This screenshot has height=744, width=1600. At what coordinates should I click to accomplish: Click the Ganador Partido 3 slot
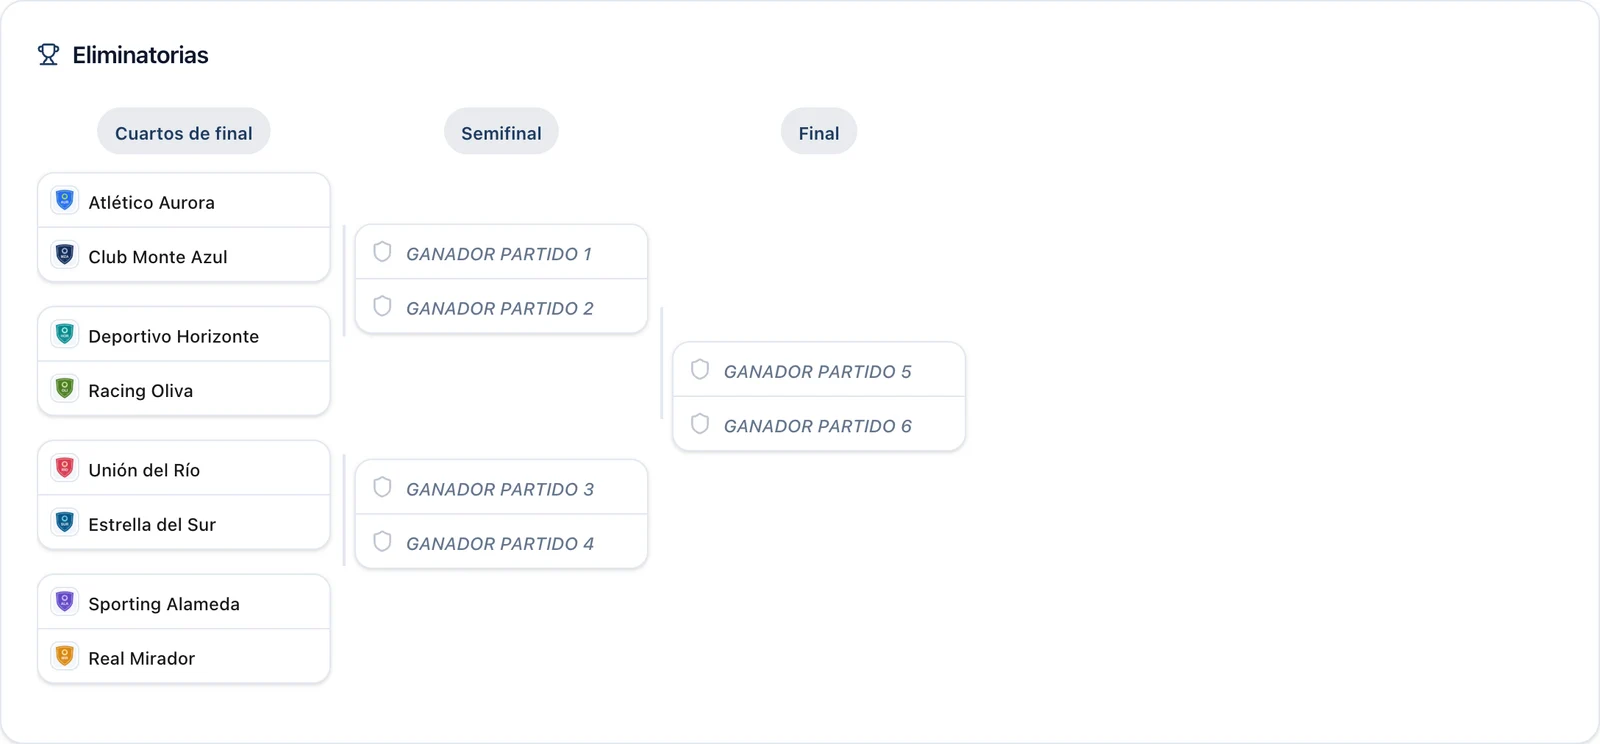501,488
